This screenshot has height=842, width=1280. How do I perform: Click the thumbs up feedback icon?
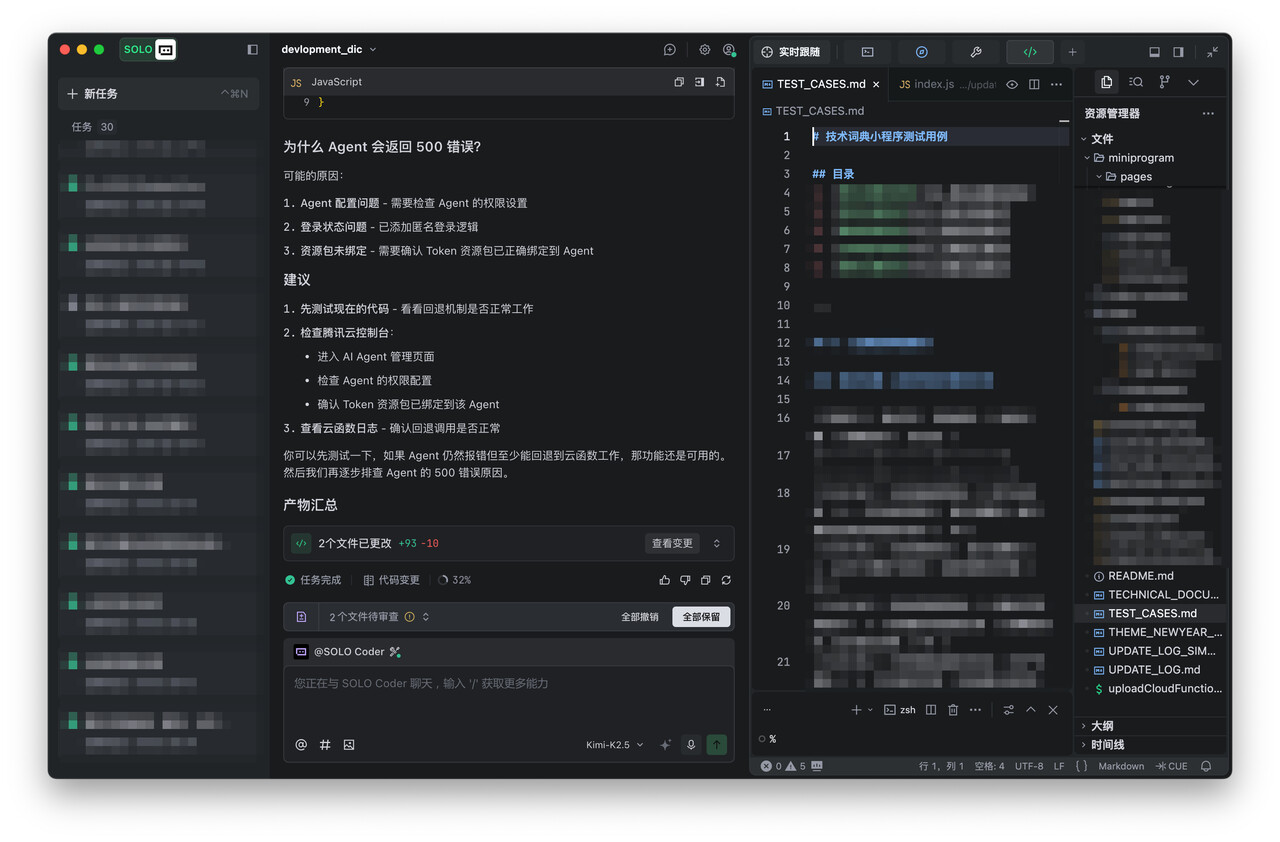point(665,580)
